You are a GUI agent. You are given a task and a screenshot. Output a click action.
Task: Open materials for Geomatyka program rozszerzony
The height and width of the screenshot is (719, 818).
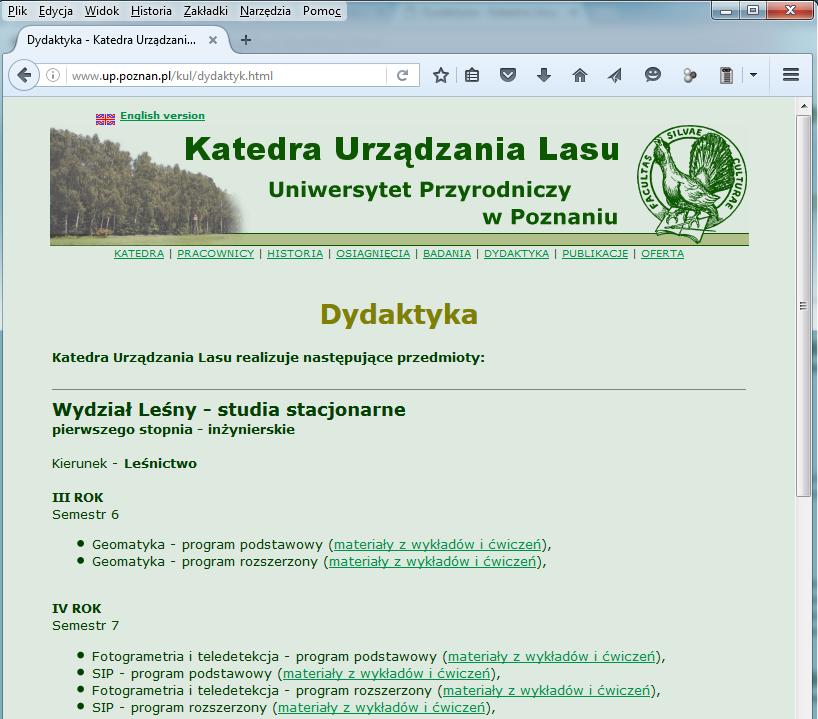tap(432, 562)
